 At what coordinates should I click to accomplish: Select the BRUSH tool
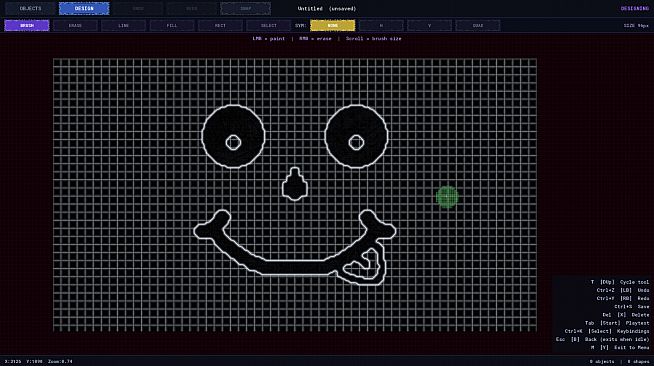point(27,25)
